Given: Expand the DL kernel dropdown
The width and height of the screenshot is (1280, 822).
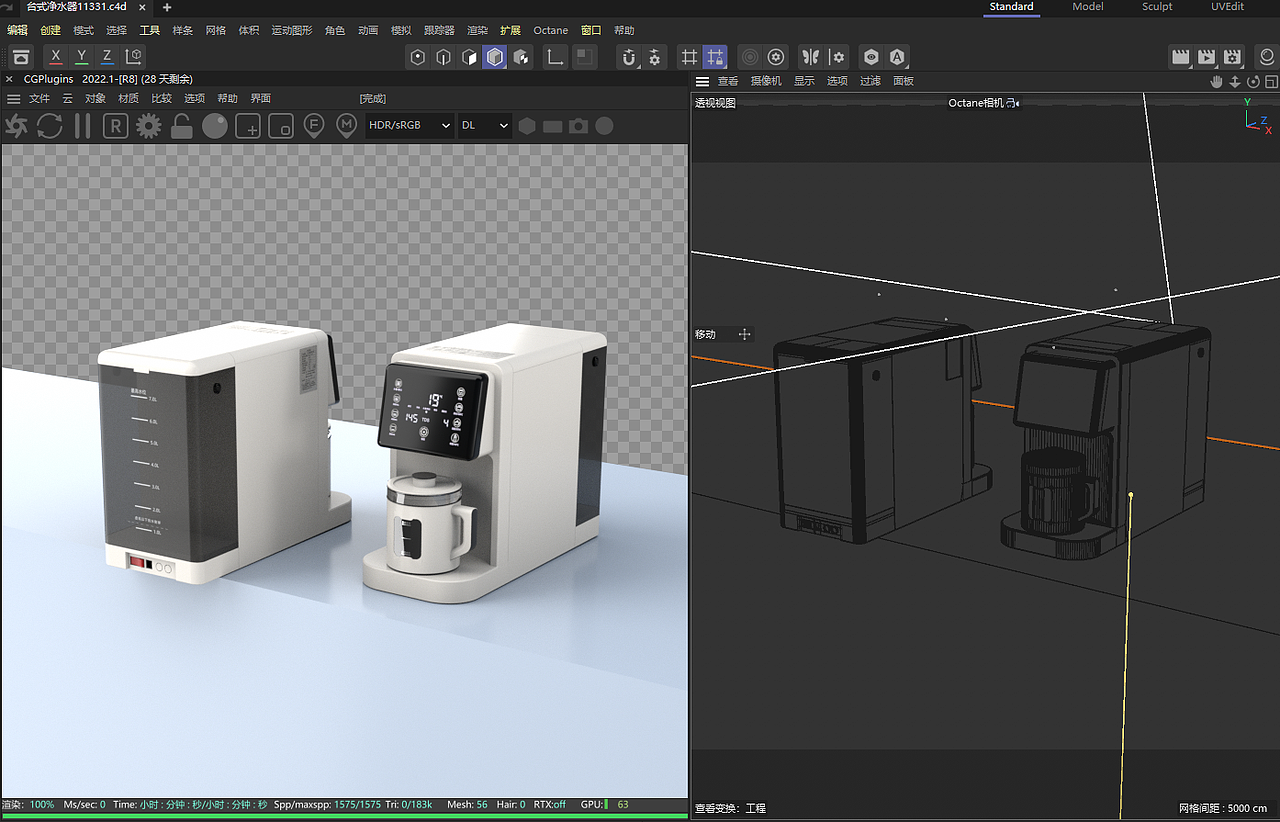Looking at the screenshot, I should click(485, 126).
